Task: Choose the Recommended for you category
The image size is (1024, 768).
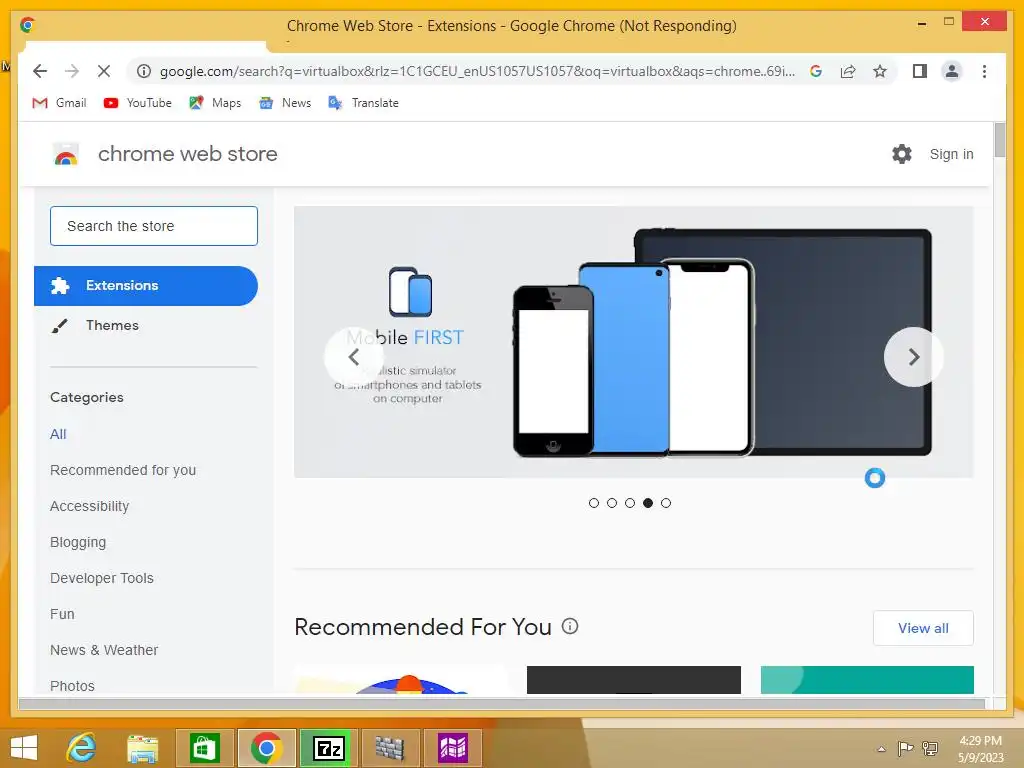Action: click(123, 470)
